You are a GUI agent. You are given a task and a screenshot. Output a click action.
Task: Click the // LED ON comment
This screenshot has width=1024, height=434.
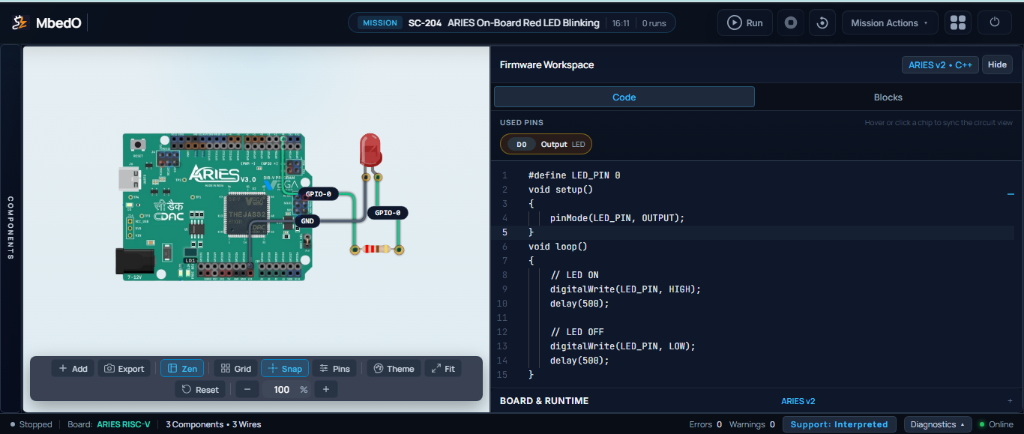pos(574,275)
